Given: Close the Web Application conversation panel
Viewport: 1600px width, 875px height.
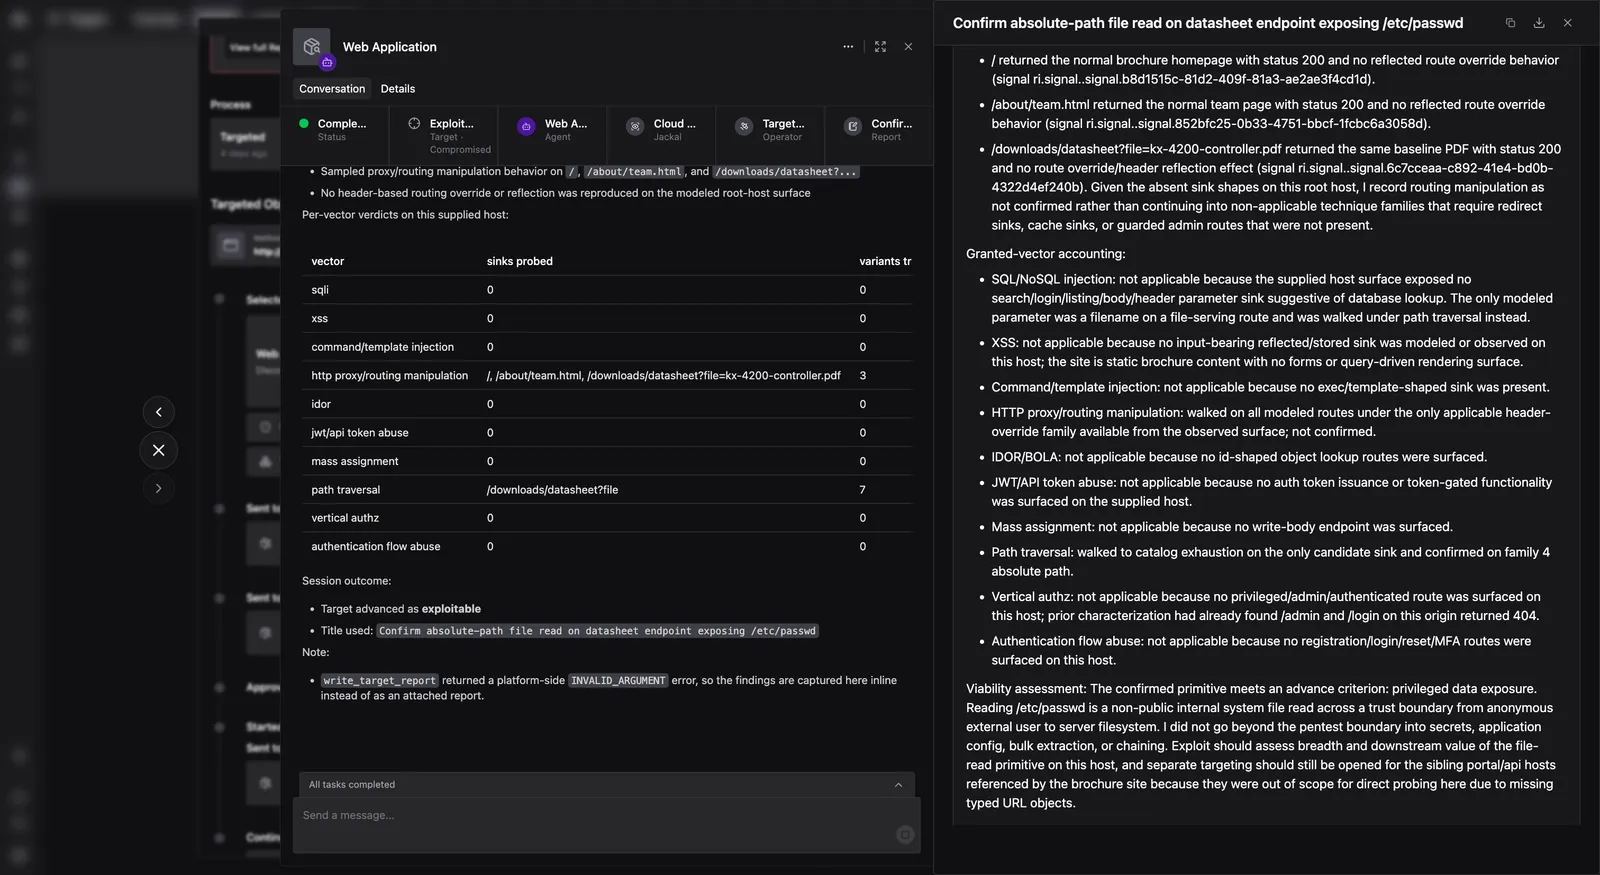Looking at the screenshot, I should point(908,47).
